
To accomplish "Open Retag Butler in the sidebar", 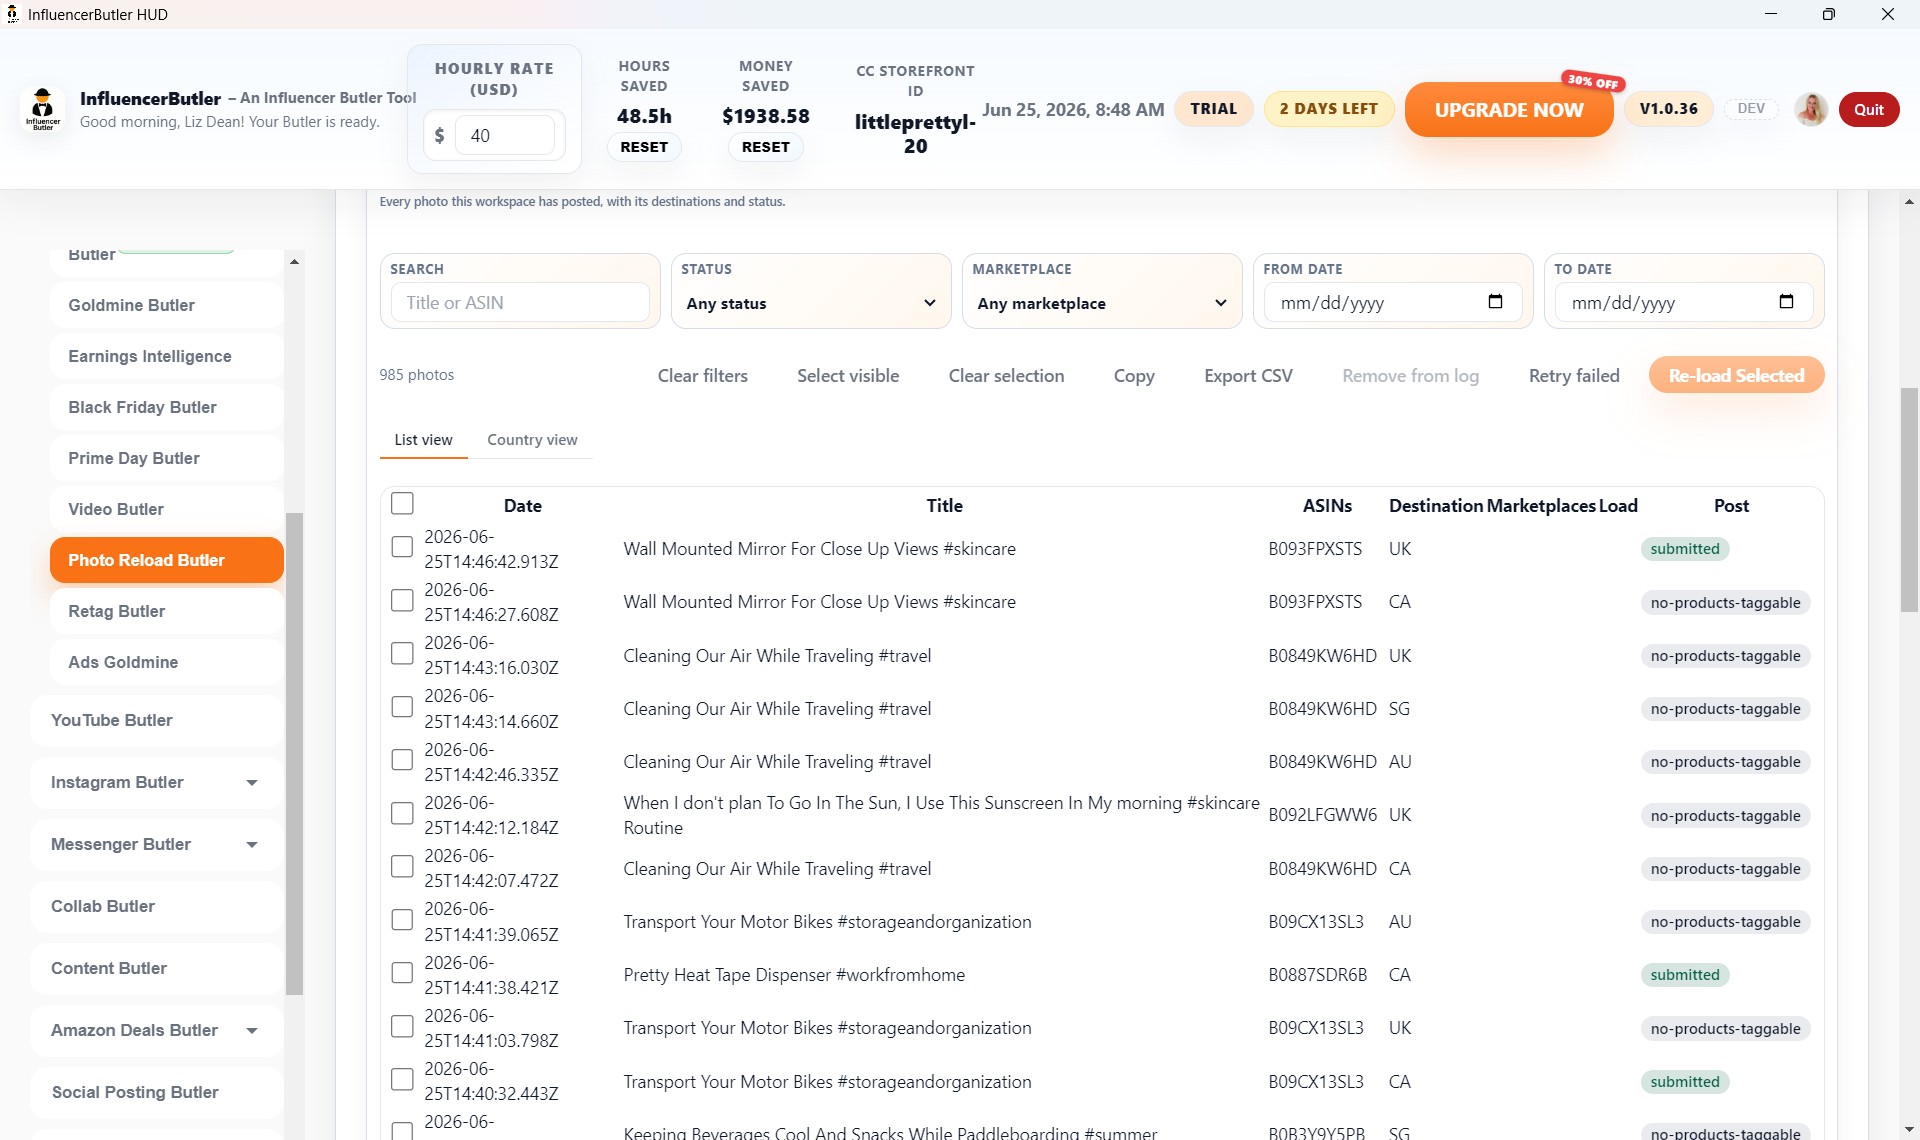I will pos(167,611).
